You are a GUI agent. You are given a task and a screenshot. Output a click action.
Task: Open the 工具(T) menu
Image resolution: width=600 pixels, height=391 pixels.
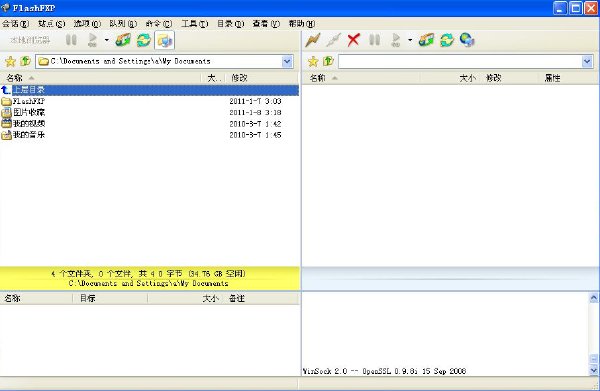194,24
